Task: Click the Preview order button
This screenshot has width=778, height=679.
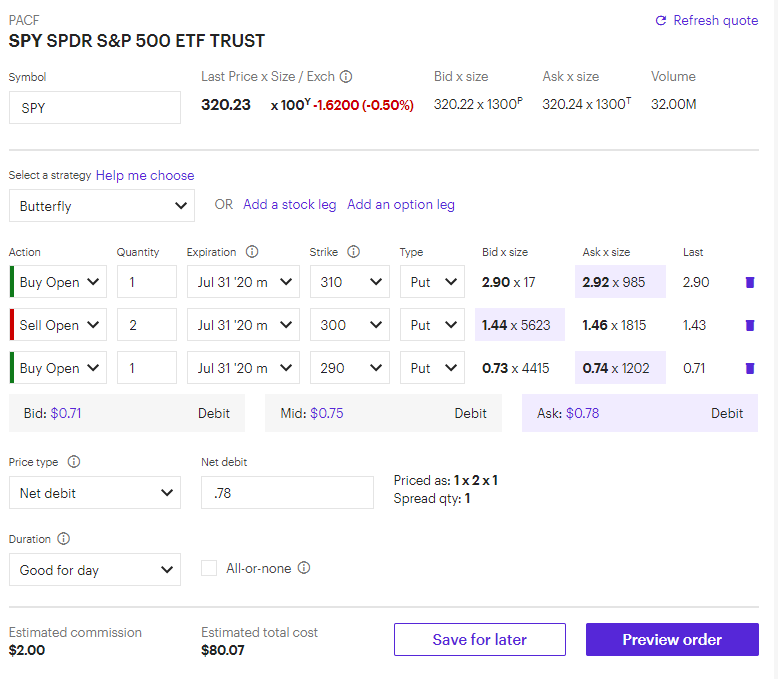Action: [672, 640]
